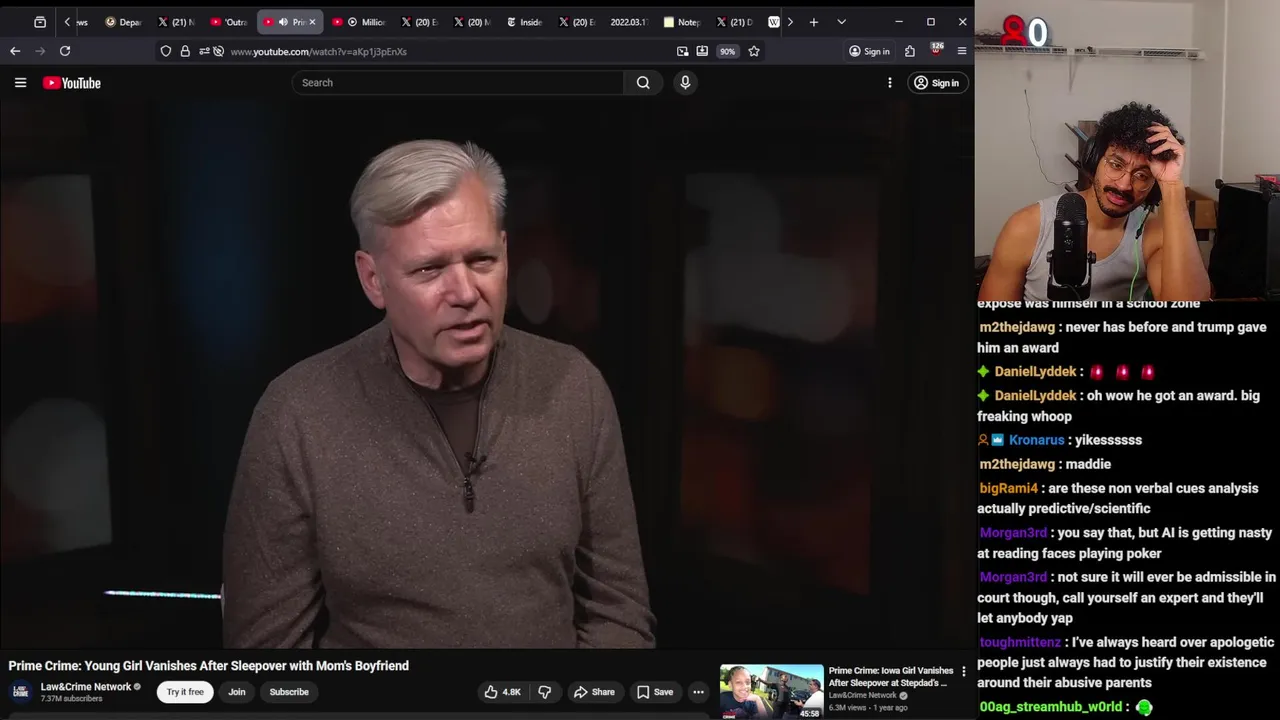Viewport: 1280px width, 720px height.
Task: Switch to the 'Outra' YouTube tab
Action: 229,22
